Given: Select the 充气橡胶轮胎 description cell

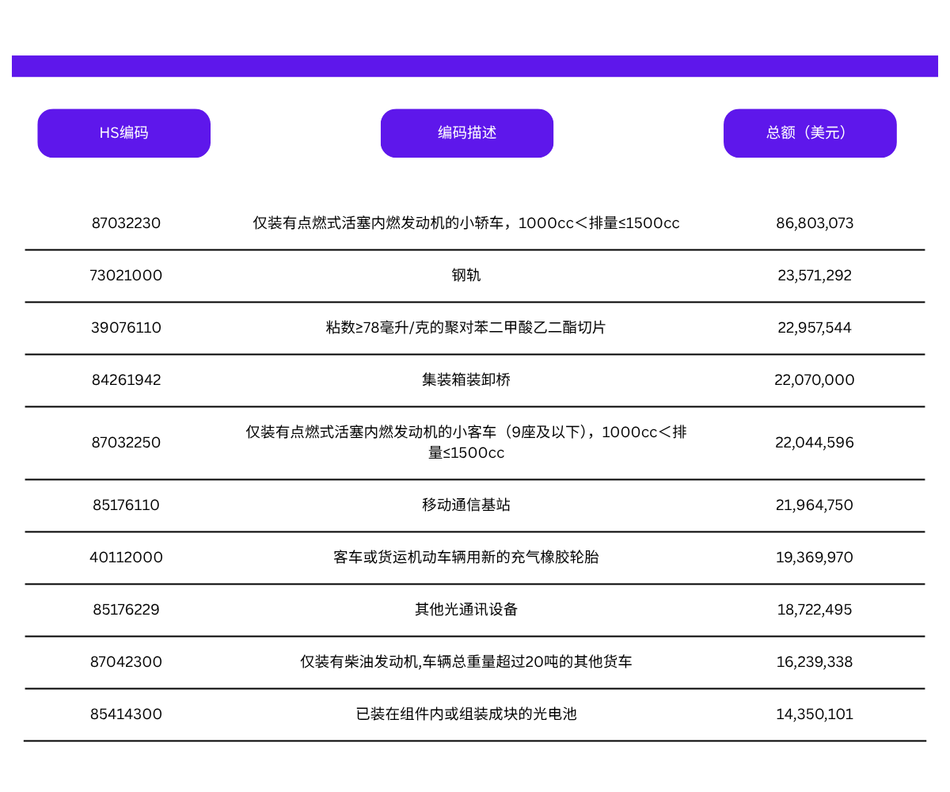Looking at the screenshot, I should pyautogui.click(x=466, y=557).
